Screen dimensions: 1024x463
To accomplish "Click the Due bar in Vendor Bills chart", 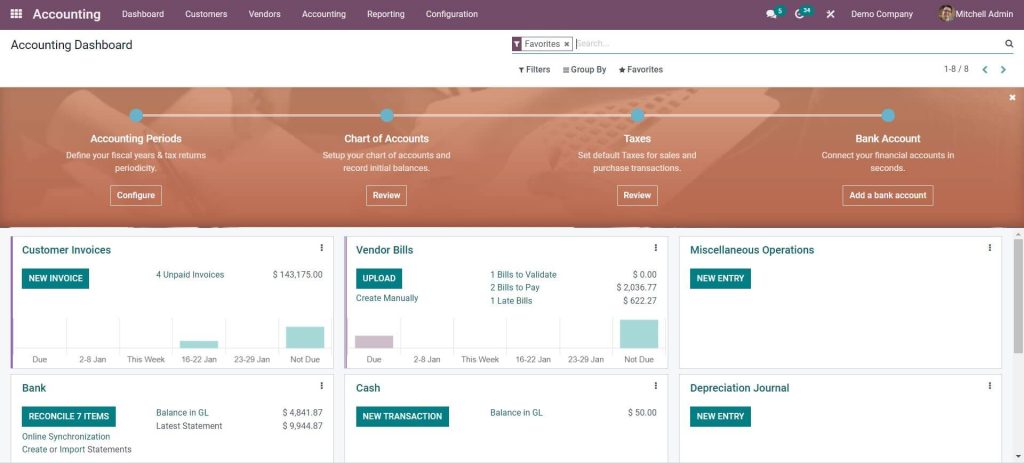I will (374, 342).
